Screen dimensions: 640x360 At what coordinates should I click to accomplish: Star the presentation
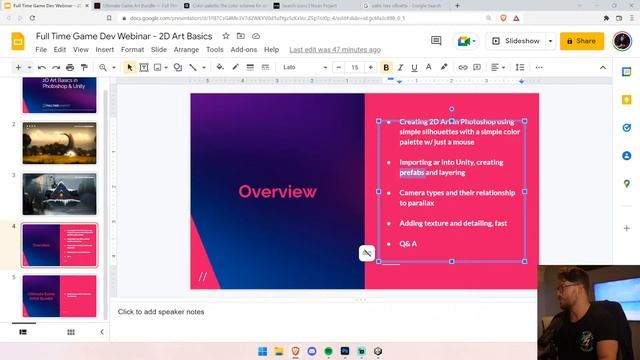[x=226, y=36]
